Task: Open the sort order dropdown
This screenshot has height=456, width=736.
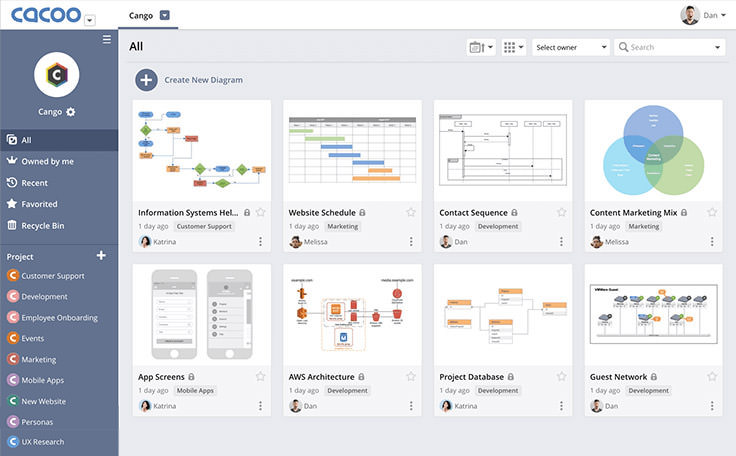Action: pos(481,47)
